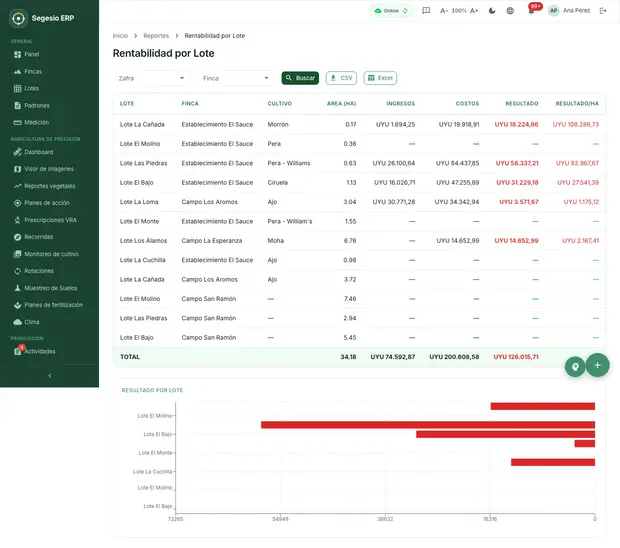Click the Monitoreo de cultivo icon
620x548 pixels.
[17, 254]
